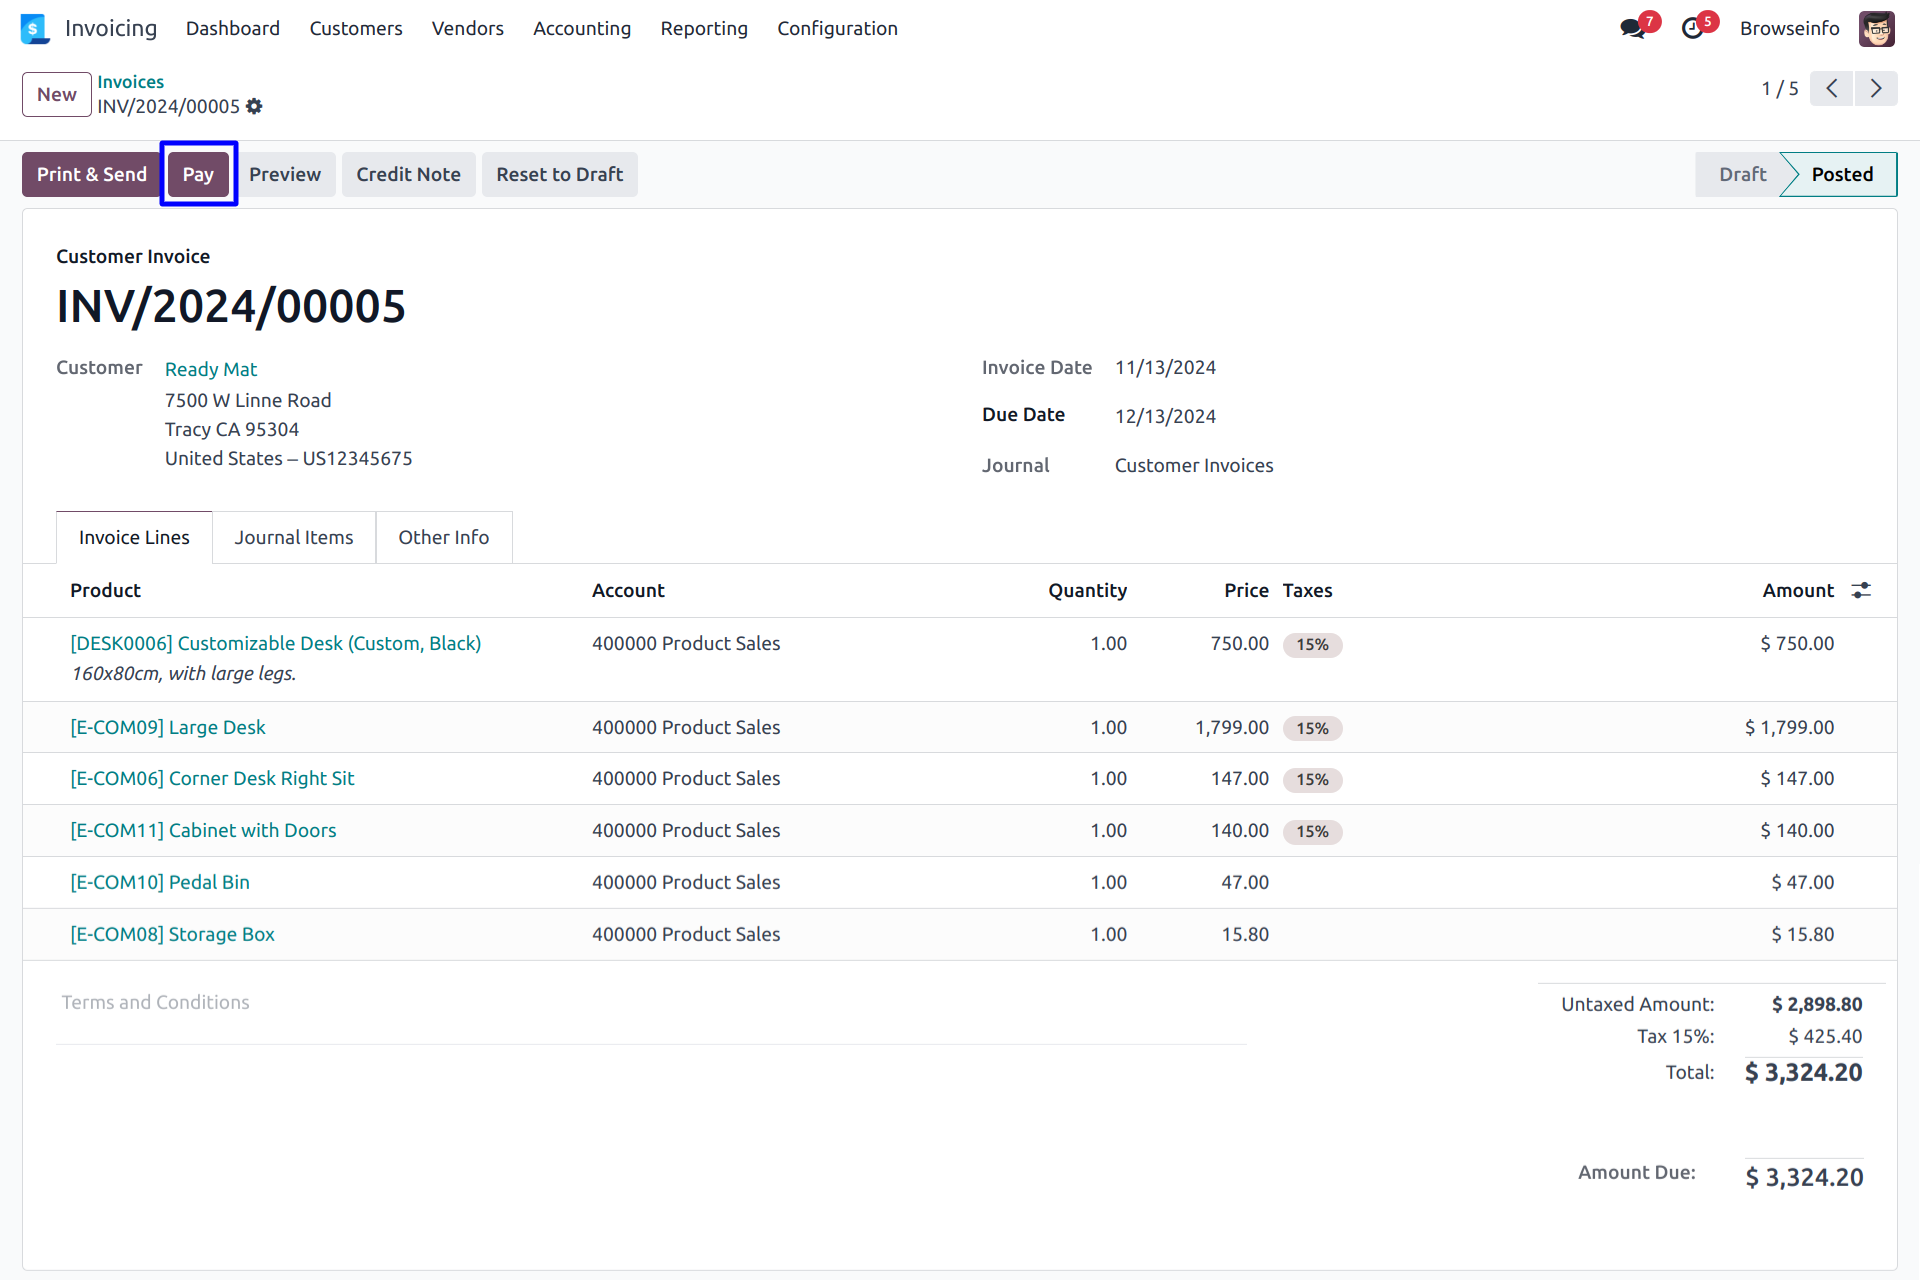Expand the Customers menu

[x=355, y=29]
